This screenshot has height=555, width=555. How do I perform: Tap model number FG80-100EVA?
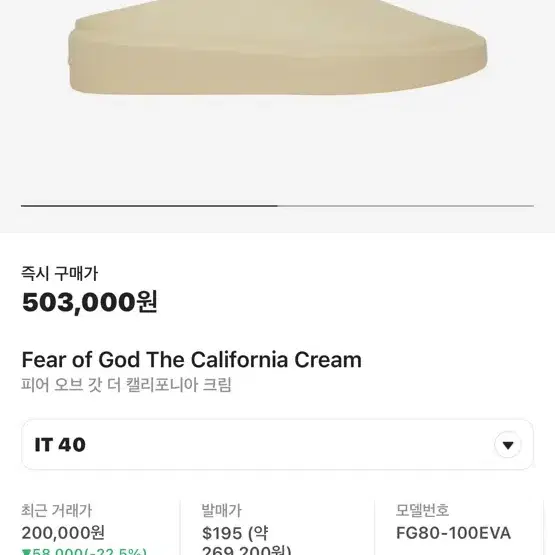click(x=453, y=533)
